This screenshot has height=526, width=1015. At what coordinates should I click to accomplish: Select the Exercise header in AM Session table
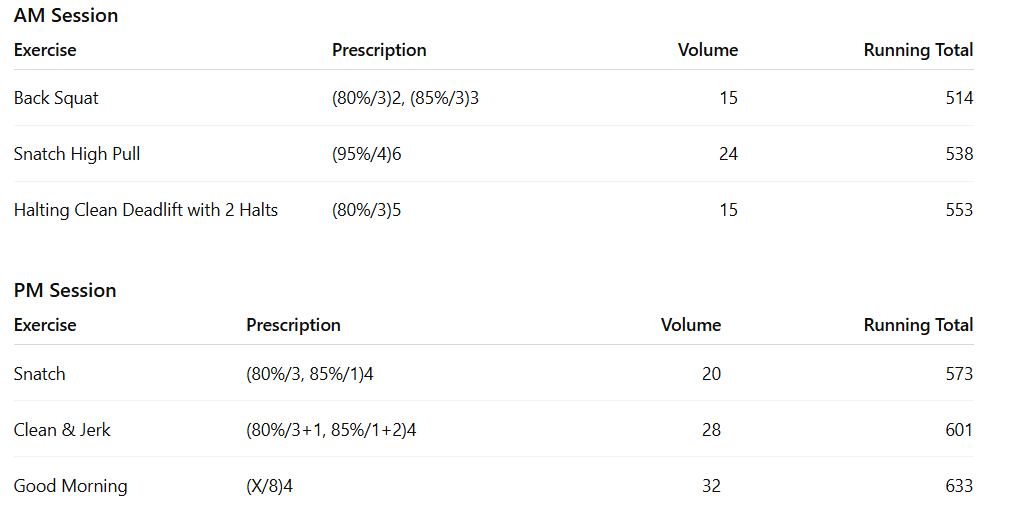tap(45, 50)
